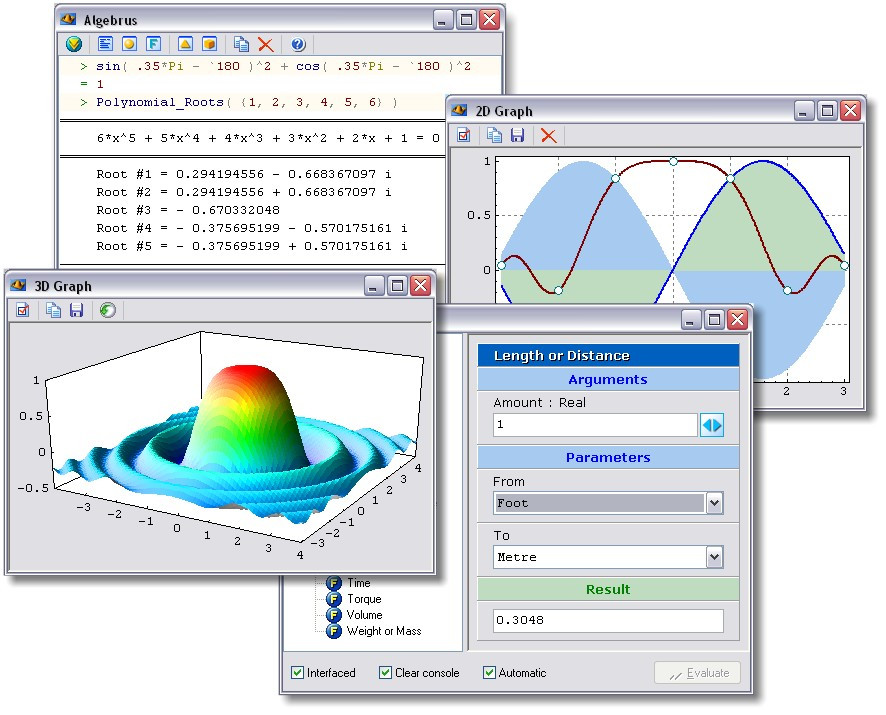
Task: Click the Root #4 result line
Action: tap(251, 228)
